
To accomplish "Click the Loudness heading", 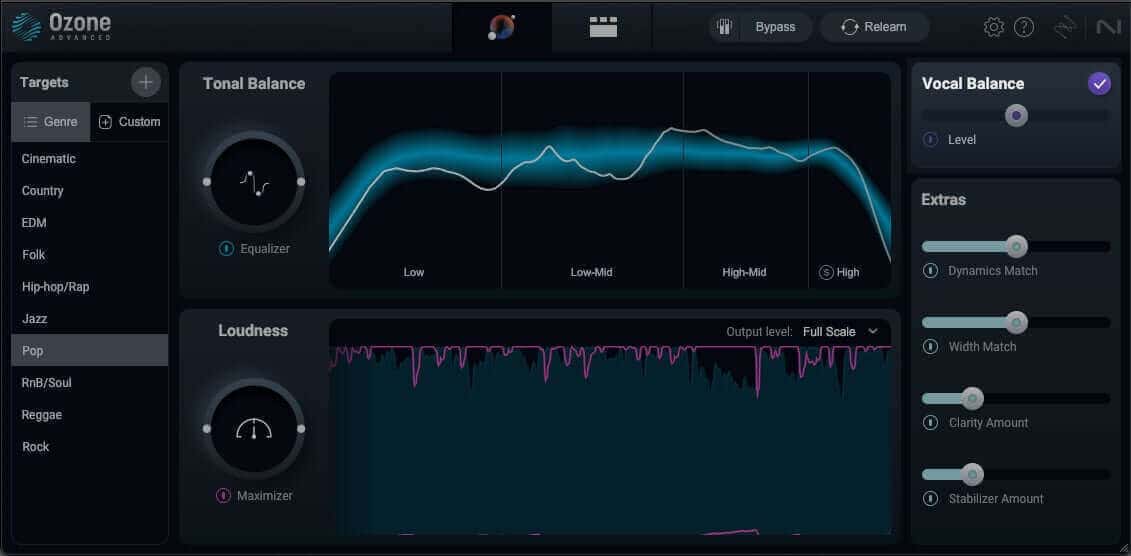I will 253,331.
